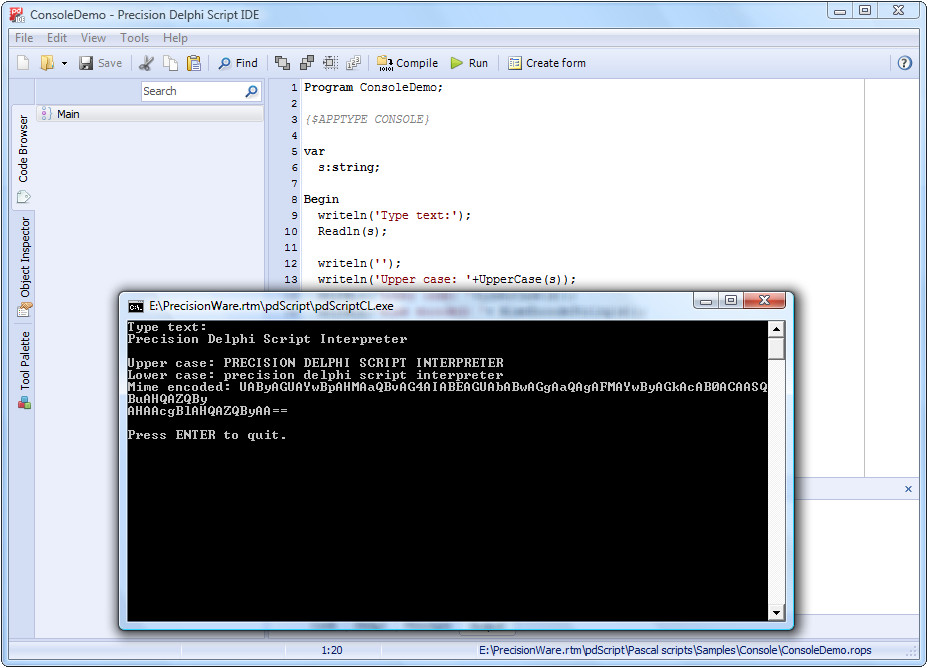Click the Upper case writeln line
928x668 pixels.
coord(446,279)
